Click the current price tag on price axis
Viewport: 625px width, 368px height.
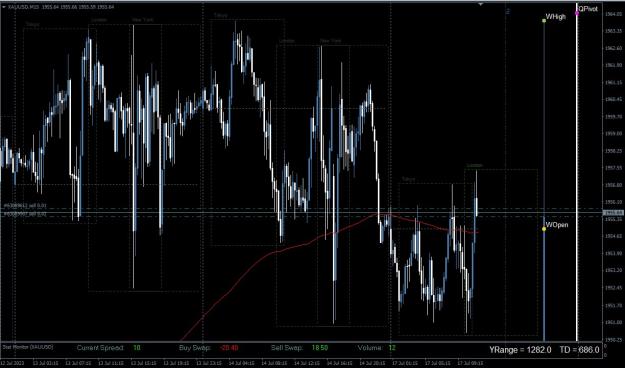(613, 213)
